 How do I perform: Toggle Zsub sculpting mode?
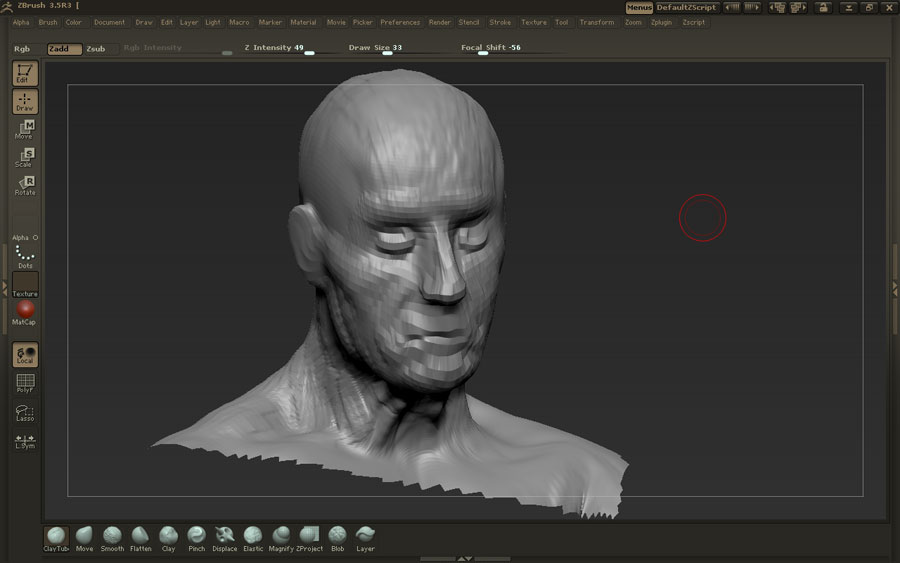pyautogui.click(x=96, y=48)
